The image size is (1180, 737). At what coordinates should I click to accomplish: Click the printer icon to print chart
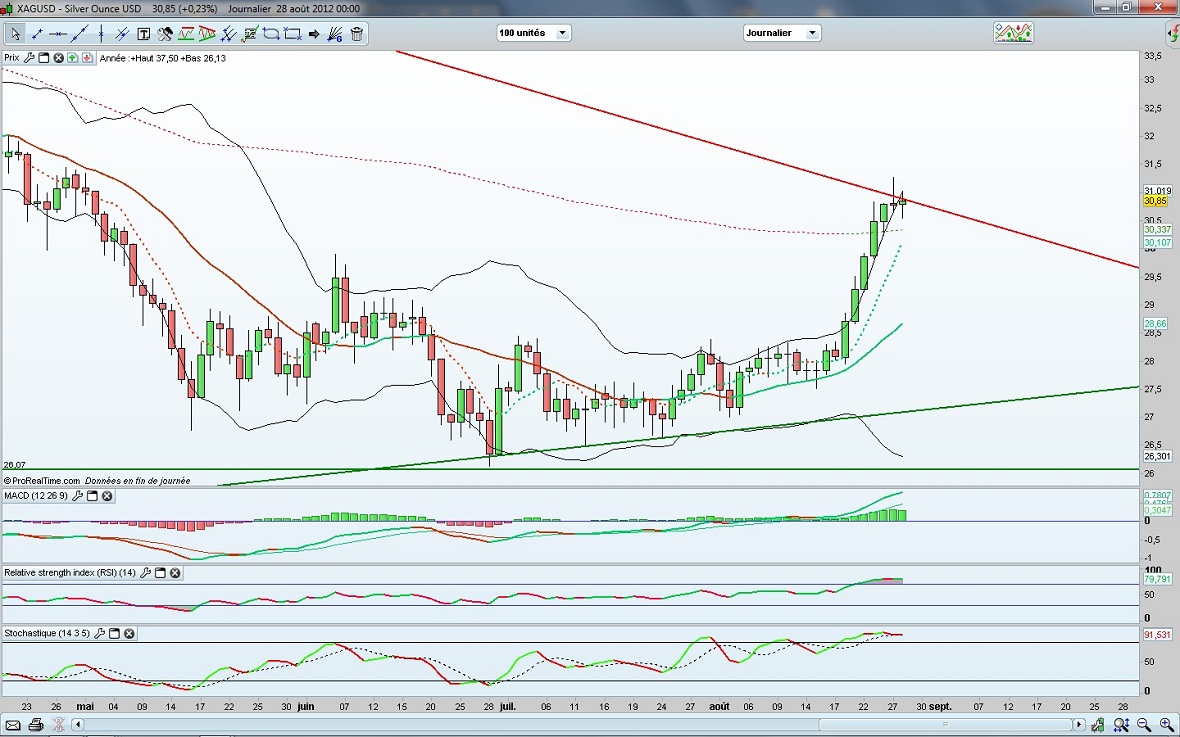[x=36, y=724]
